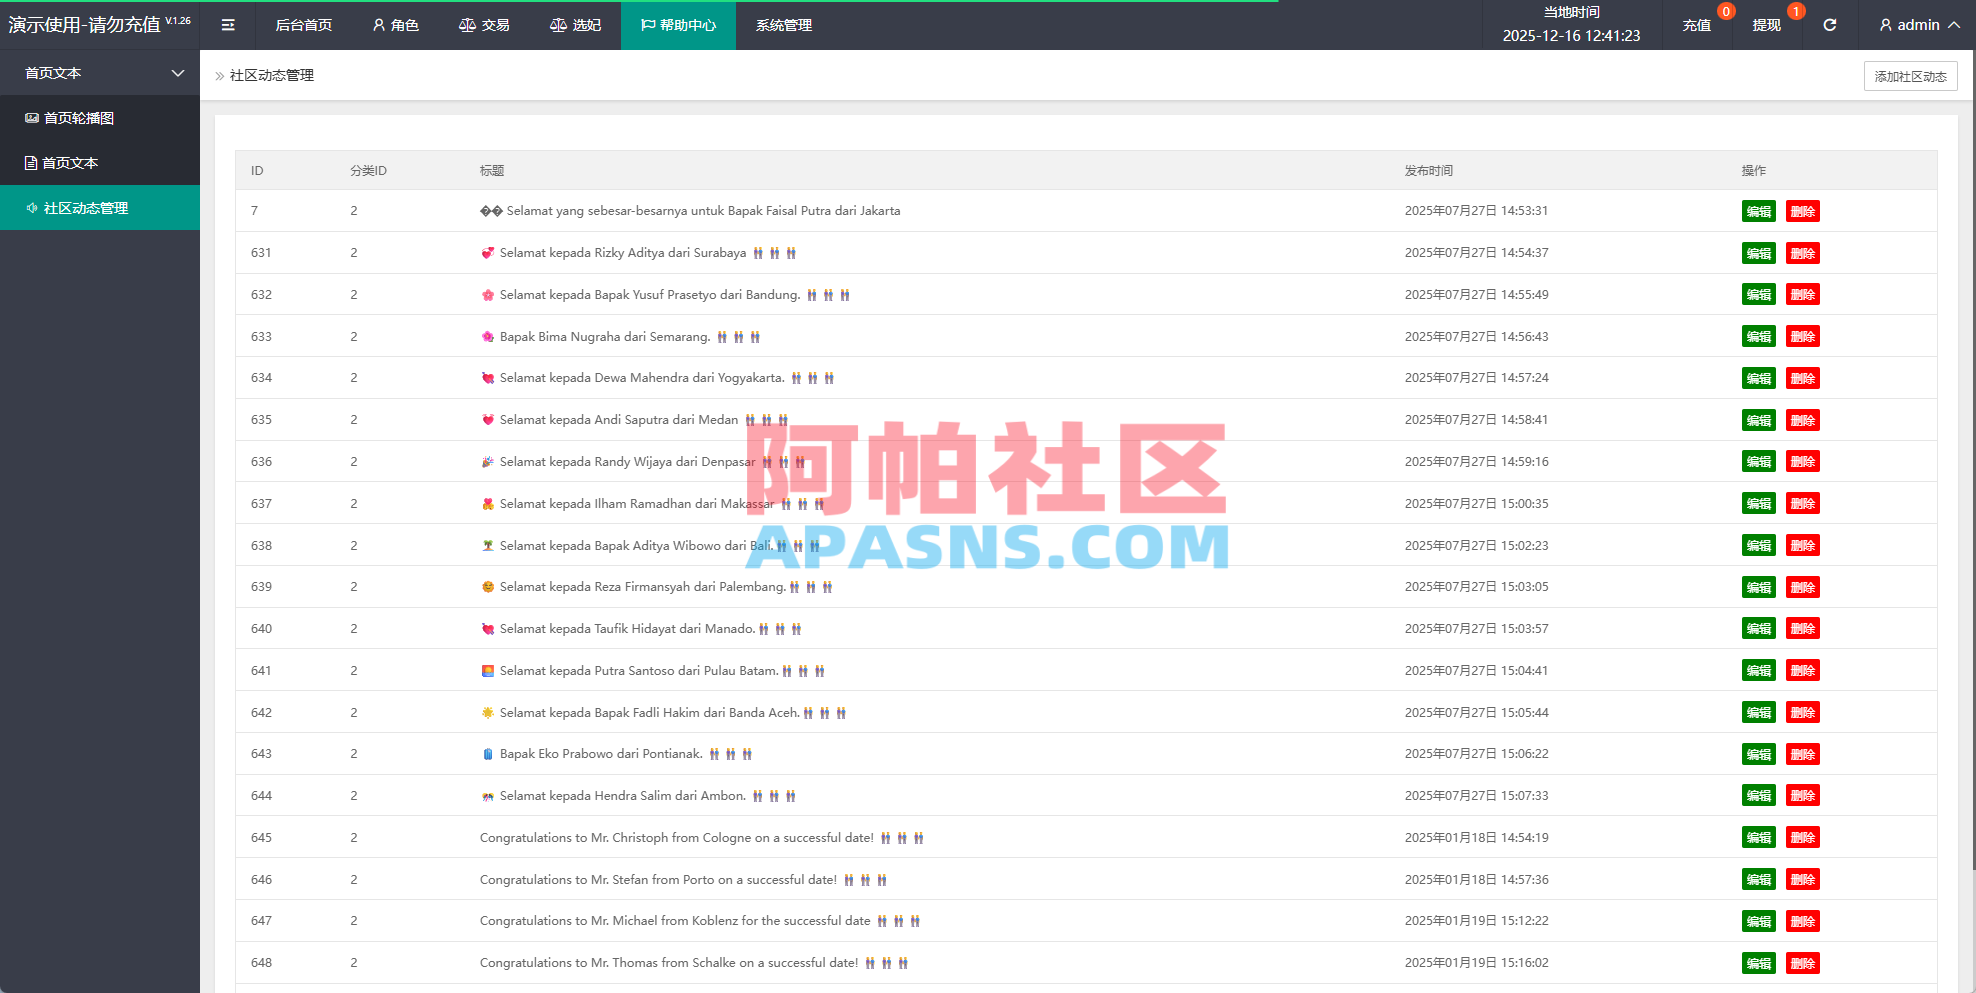Click 添加社区动态 button
Screen dimensions: 1976x993
[x=1910, y=76]
